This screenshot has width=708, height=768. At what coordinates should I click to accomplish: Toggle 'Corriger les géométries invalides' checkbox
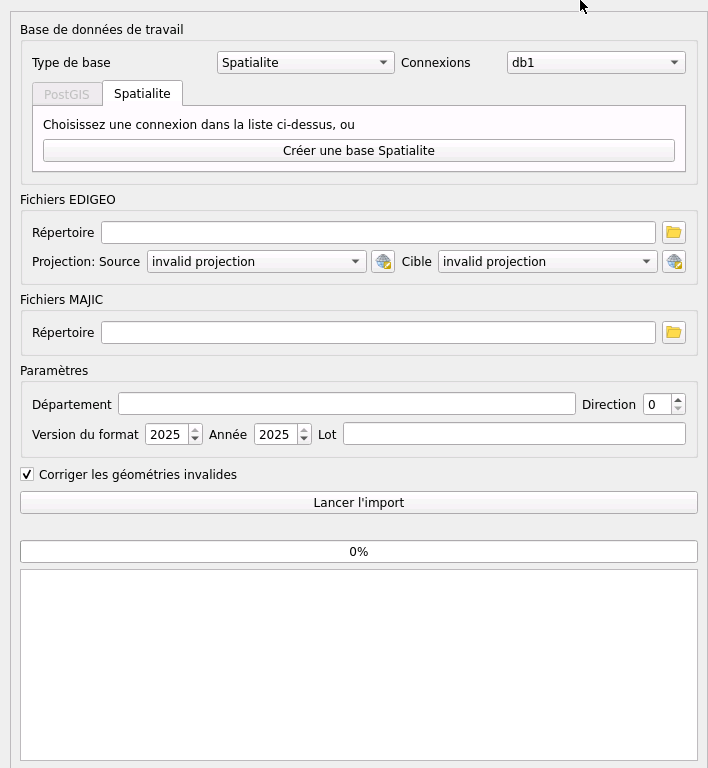coord(27,475)
